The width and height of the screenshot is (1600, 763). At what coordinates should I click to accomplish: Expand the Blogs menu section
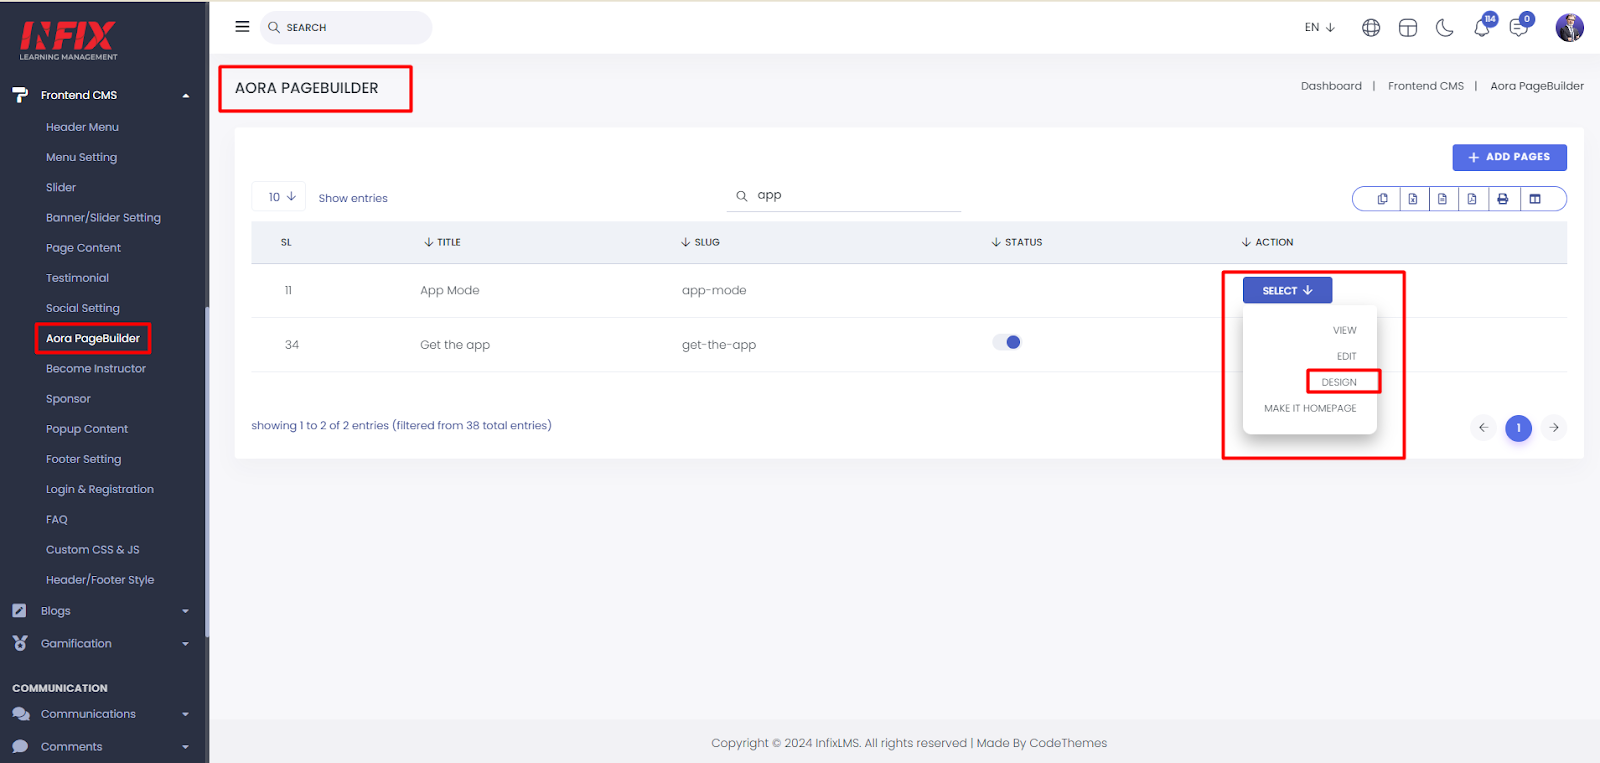[185, 611]
